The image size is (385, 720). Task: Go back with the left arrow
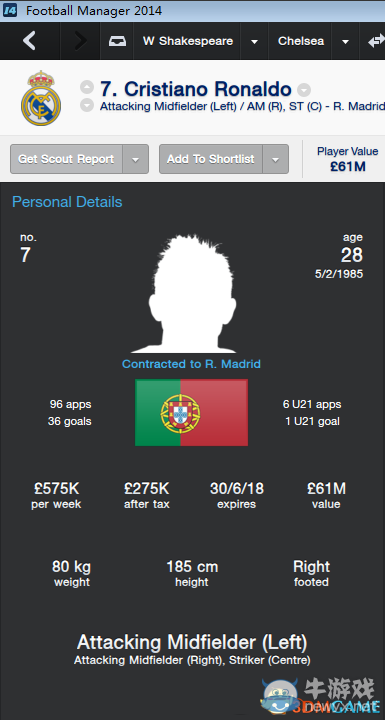[29, 41]
